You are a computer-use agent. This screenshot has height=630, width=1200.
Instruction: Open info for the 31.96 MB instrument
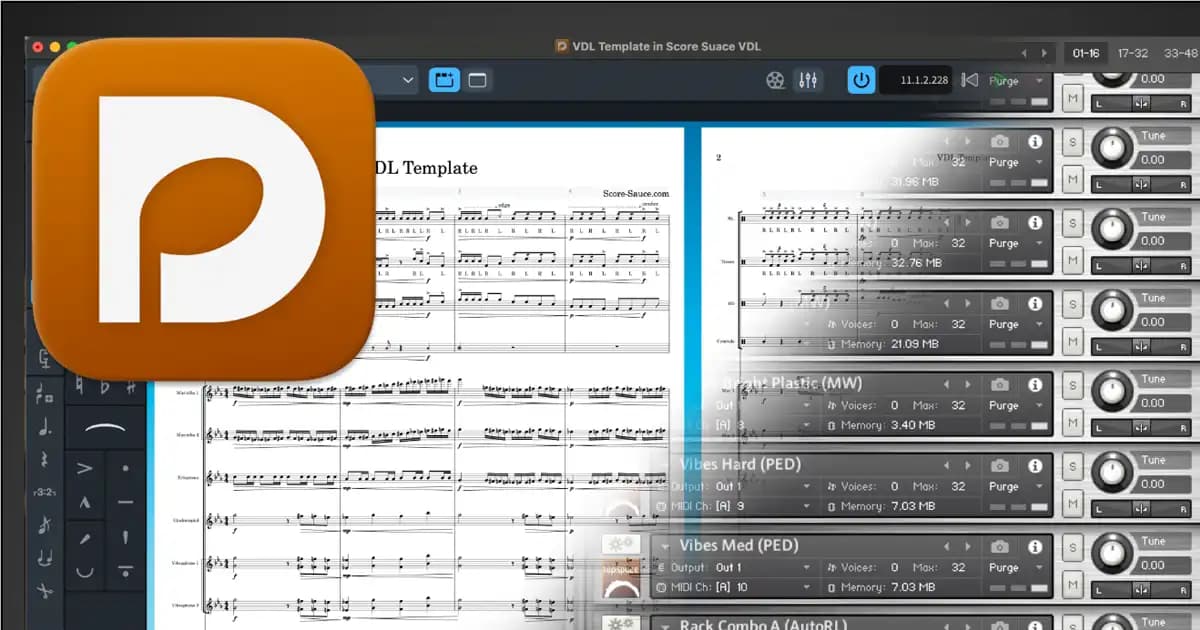click(x=1035, y=141)
